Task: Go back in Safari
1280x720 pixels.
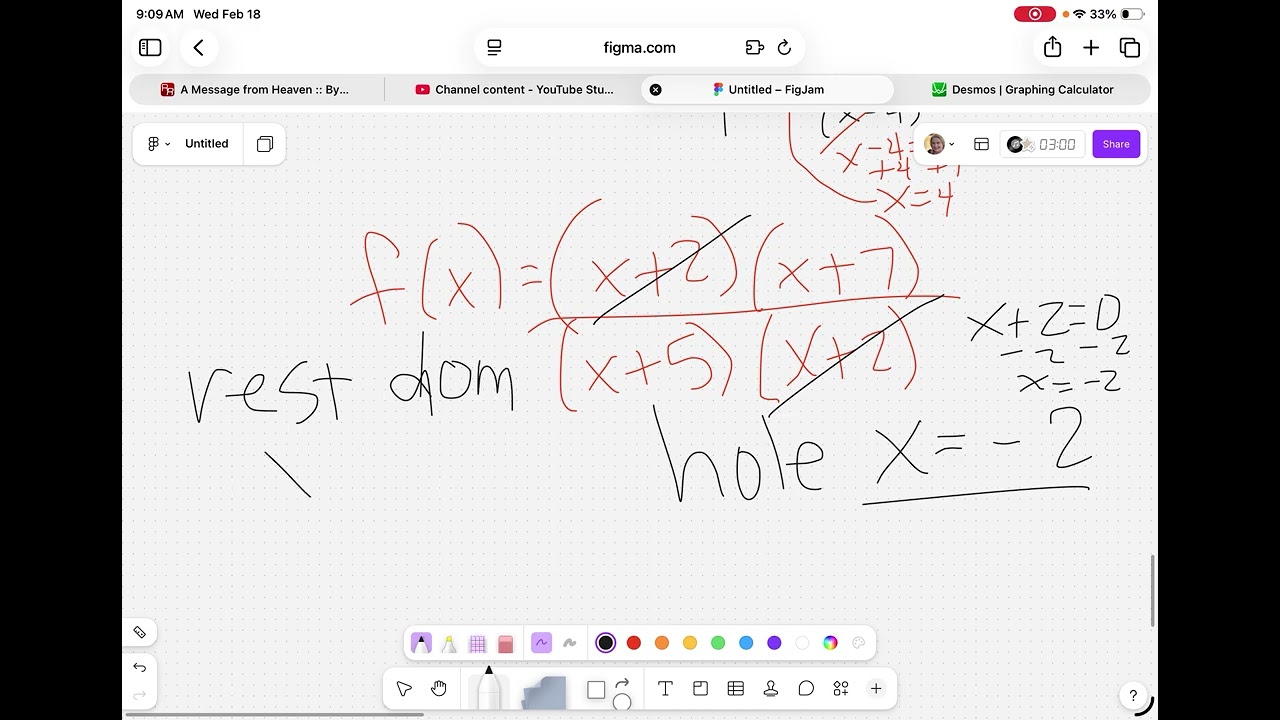Action: point(199,47)
